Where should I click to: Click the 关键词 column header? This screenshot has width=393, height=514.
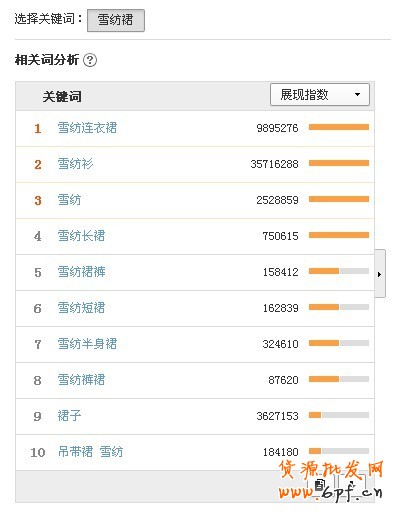(x=62, y=97)
